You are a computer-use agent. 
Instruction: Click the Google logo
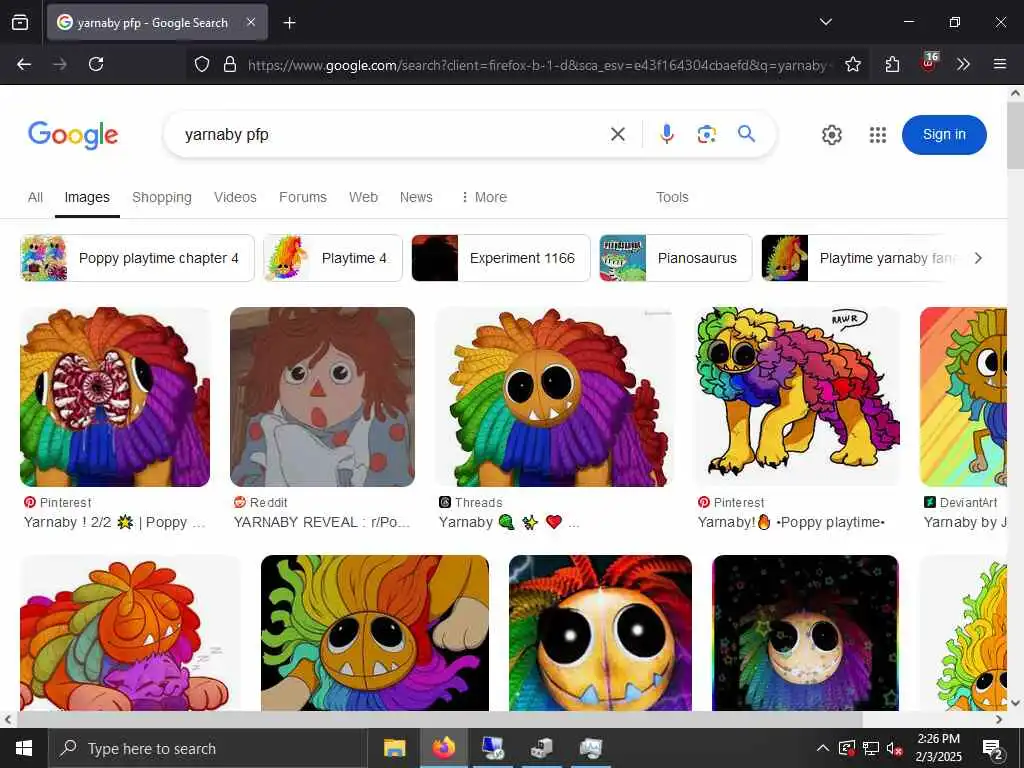coord(73,135)
